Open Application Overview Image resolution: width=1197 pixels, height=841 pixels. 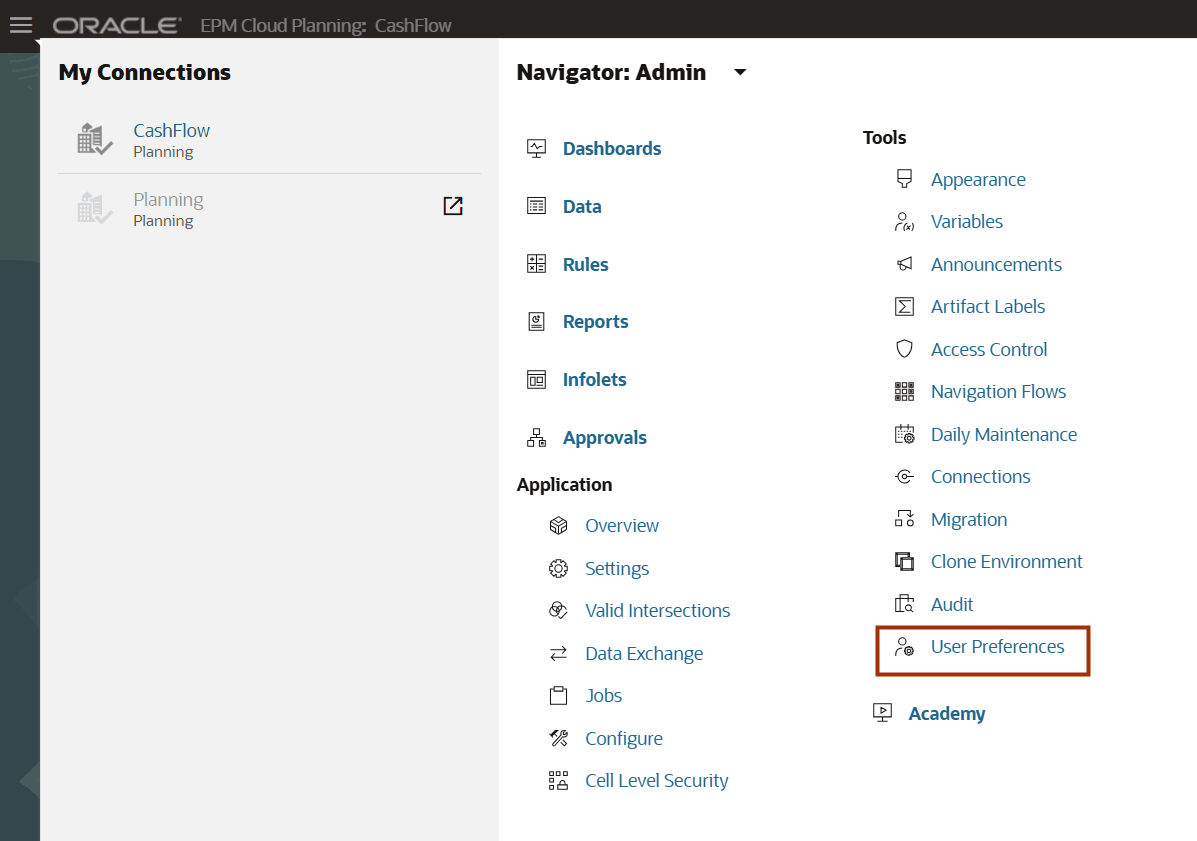click(621, 526)
